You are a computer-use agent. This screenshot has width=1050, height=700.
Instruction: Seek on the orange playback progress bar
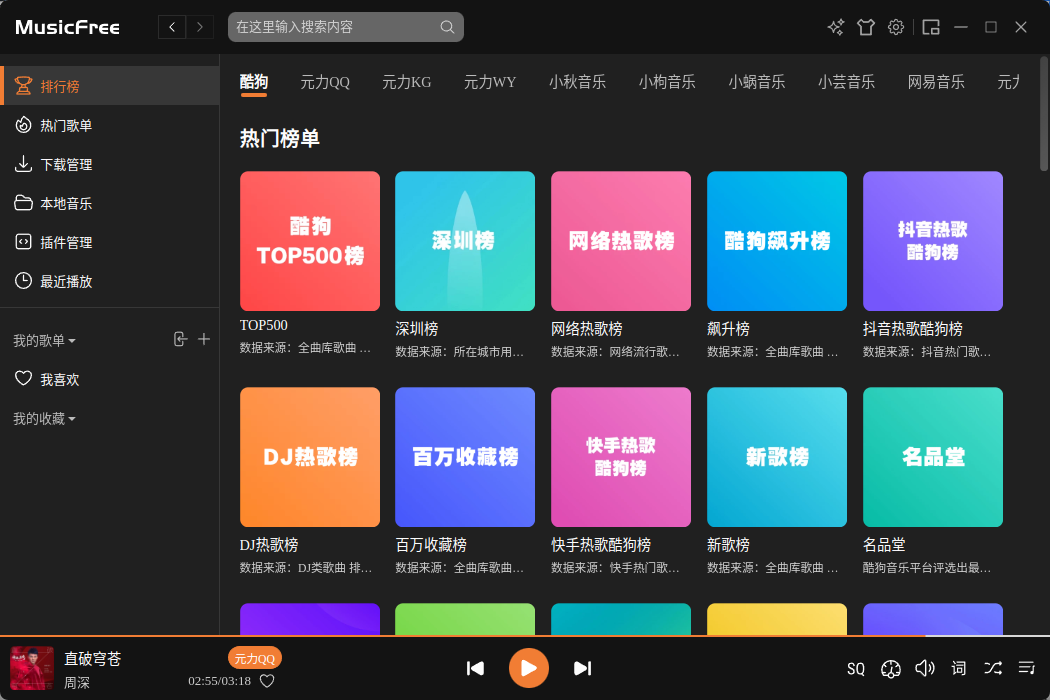(525, 635)
